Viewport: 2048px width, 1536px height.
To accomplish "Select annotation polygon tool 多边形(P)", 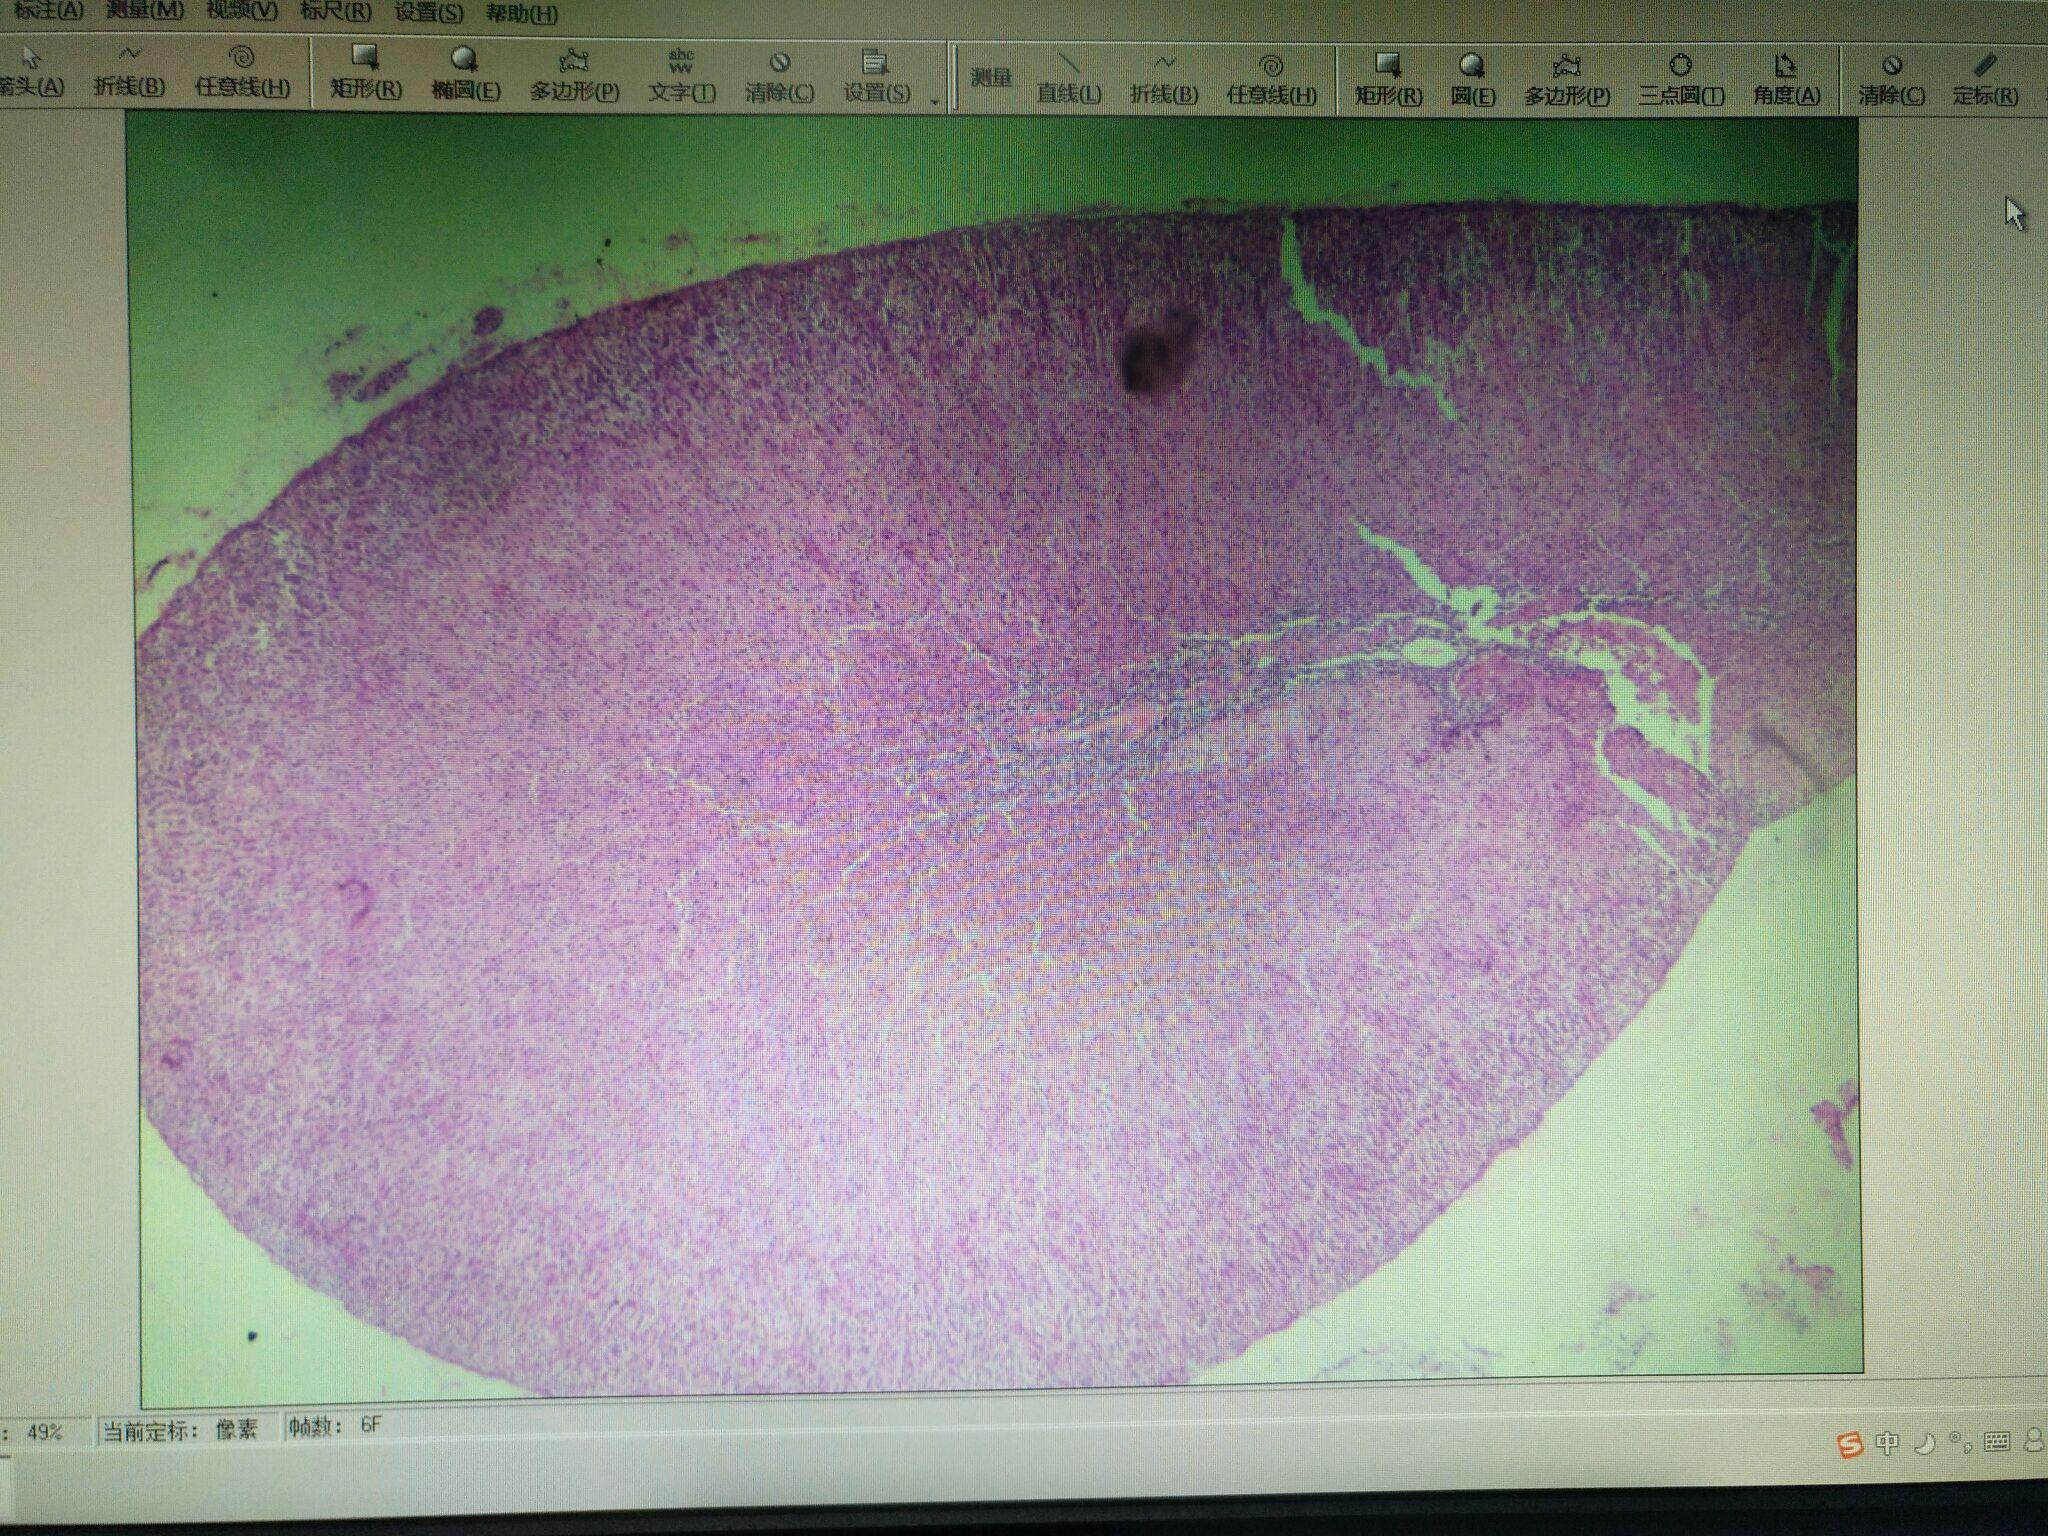I will pos(574,76).
